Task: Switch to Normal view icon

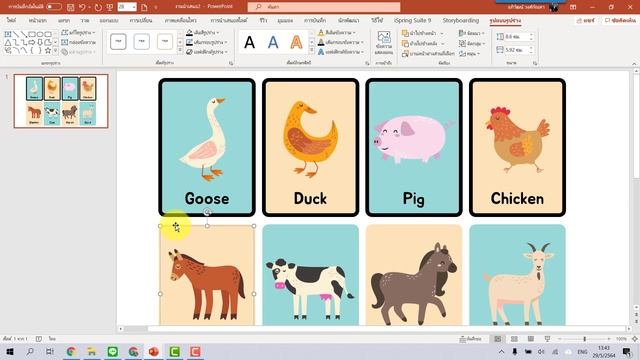Action: click(x=498, y=339)
